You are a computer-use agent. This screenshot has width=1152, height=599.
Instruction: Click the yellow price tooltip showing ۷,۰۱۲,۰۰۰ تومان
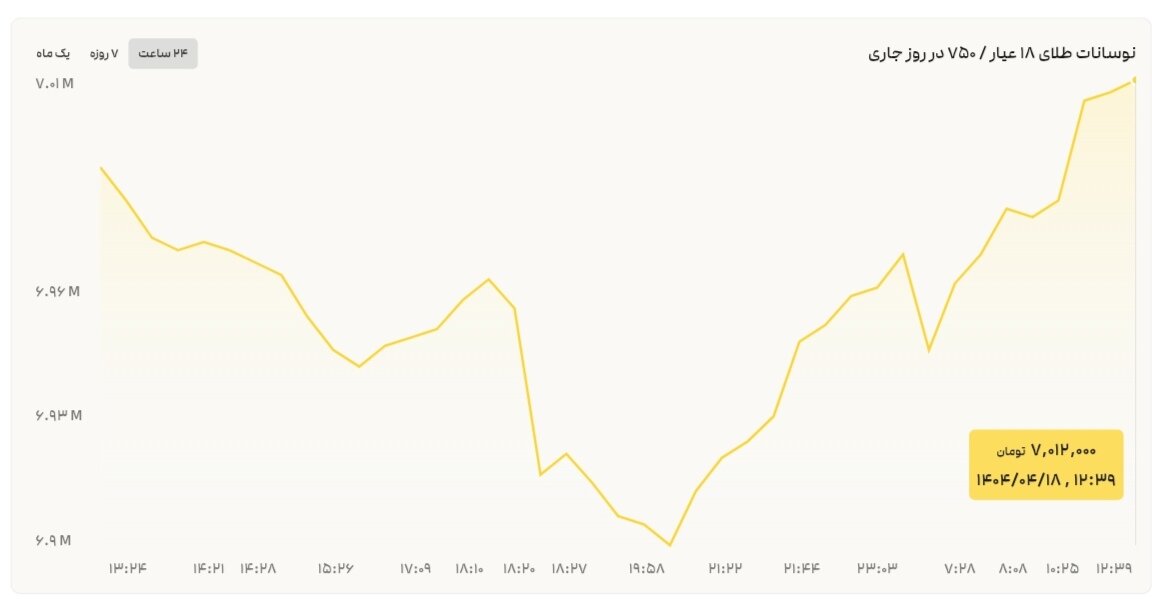[1045, 465]
